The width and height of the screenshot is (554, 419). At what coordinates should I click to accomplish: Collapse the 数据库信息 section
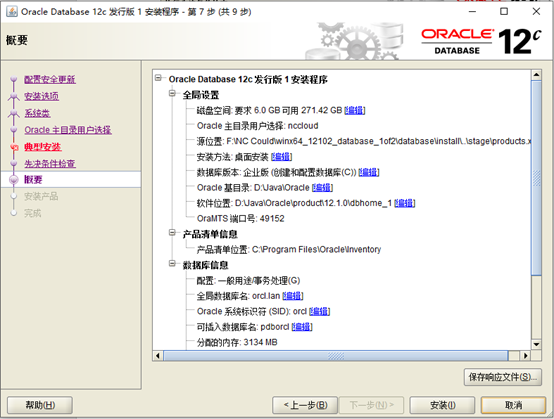click(172, 264)
